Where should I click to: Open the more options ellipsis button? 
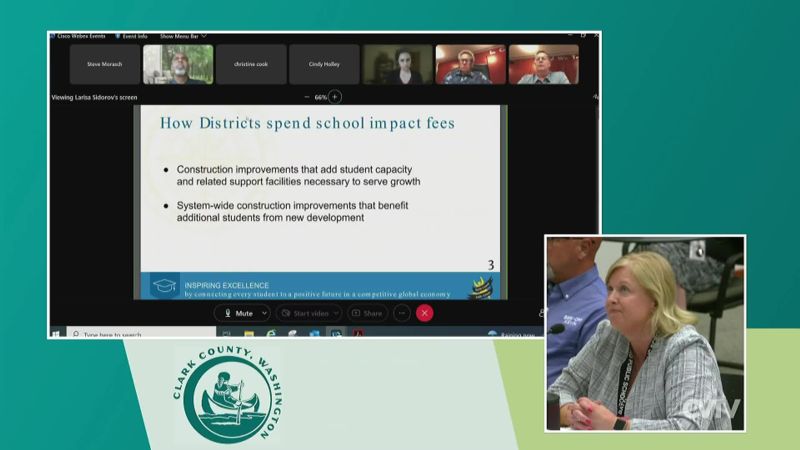click(402, 313)
